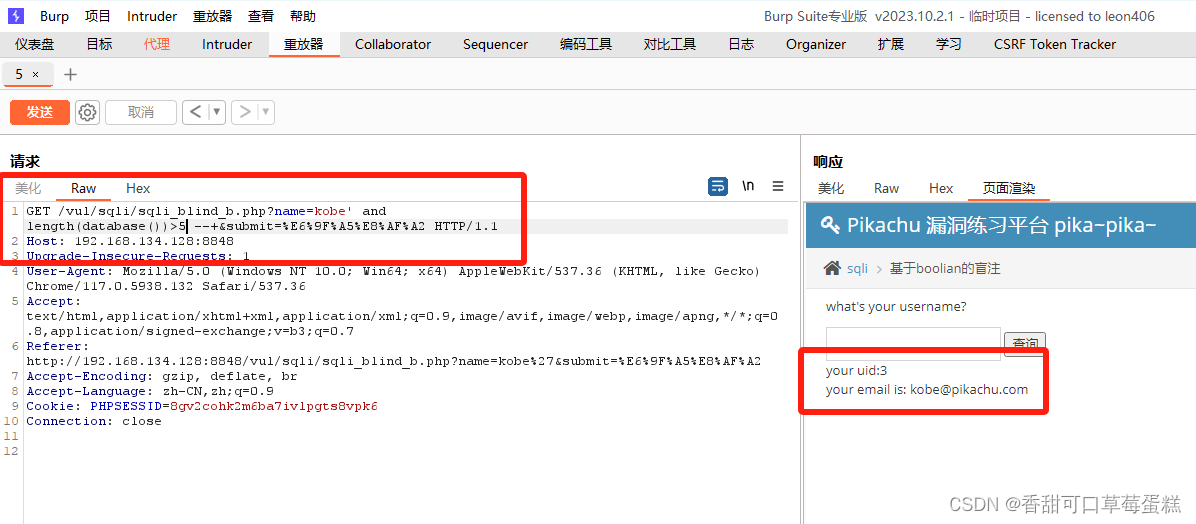Open the 学习 tab
1196x524 pixels.
point(949,44)
